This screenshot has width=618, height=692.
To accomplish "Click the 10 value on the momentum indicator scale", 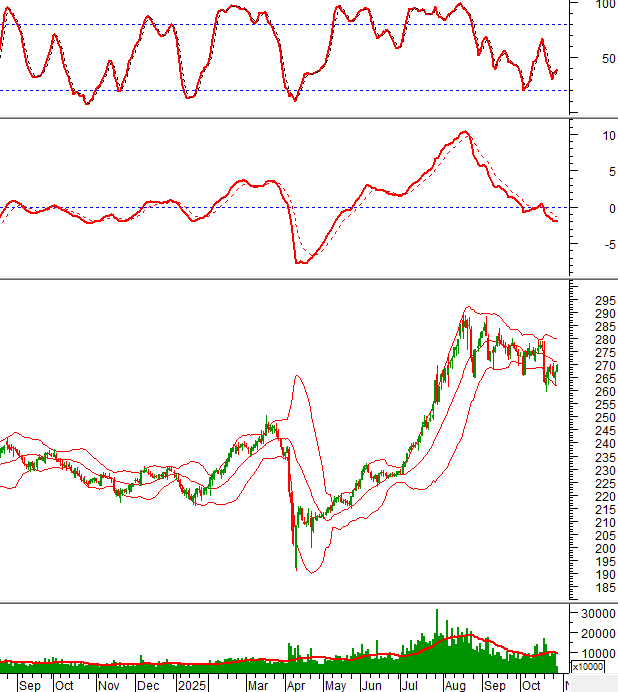I will (x=602, y=135).
